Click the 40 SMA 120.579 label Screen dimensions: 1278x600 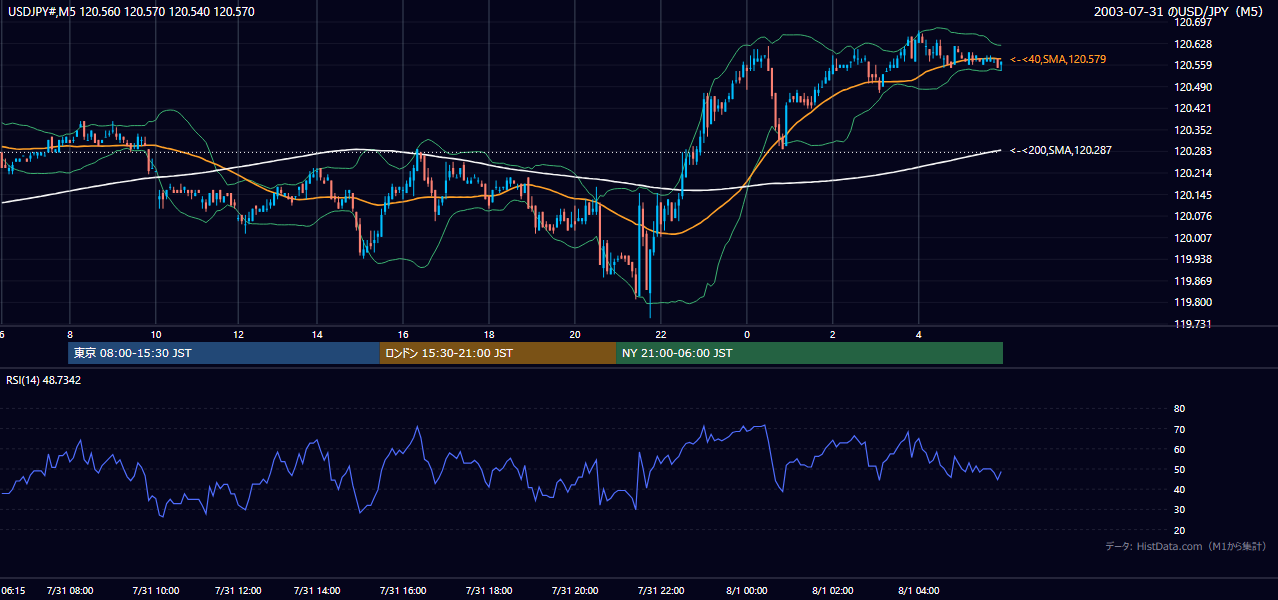[1058, 60]
